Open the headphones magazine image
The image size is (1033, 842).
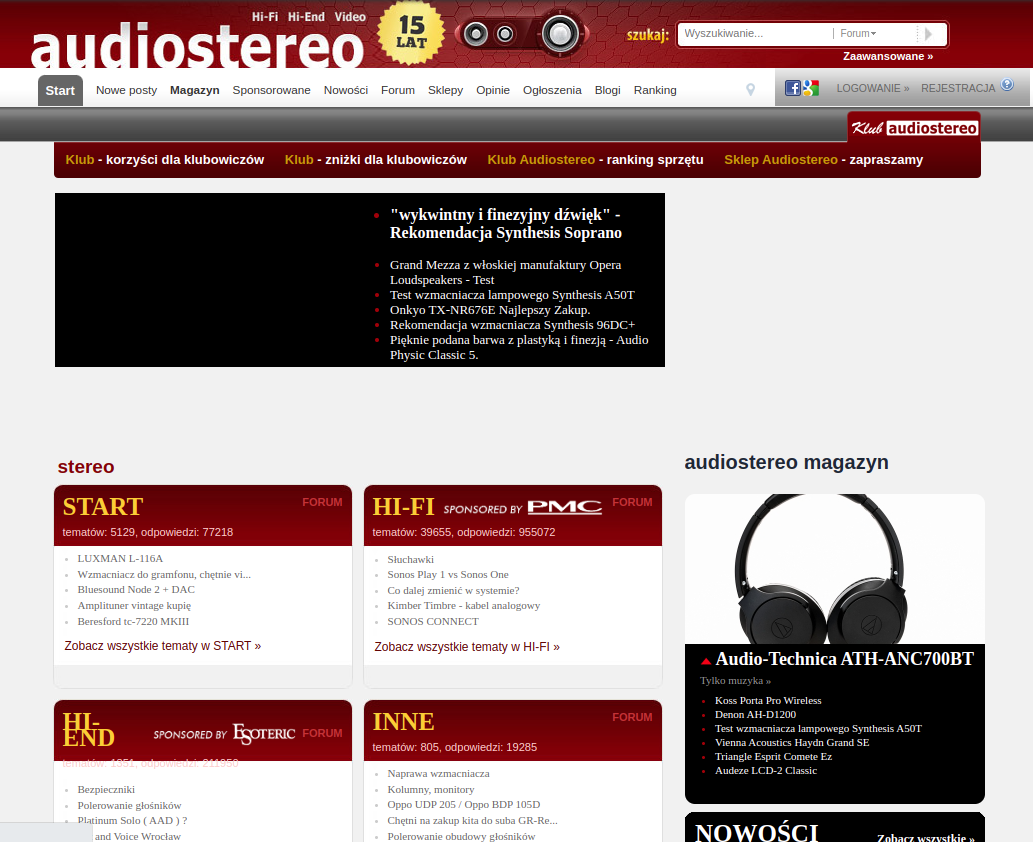[835, 569]
